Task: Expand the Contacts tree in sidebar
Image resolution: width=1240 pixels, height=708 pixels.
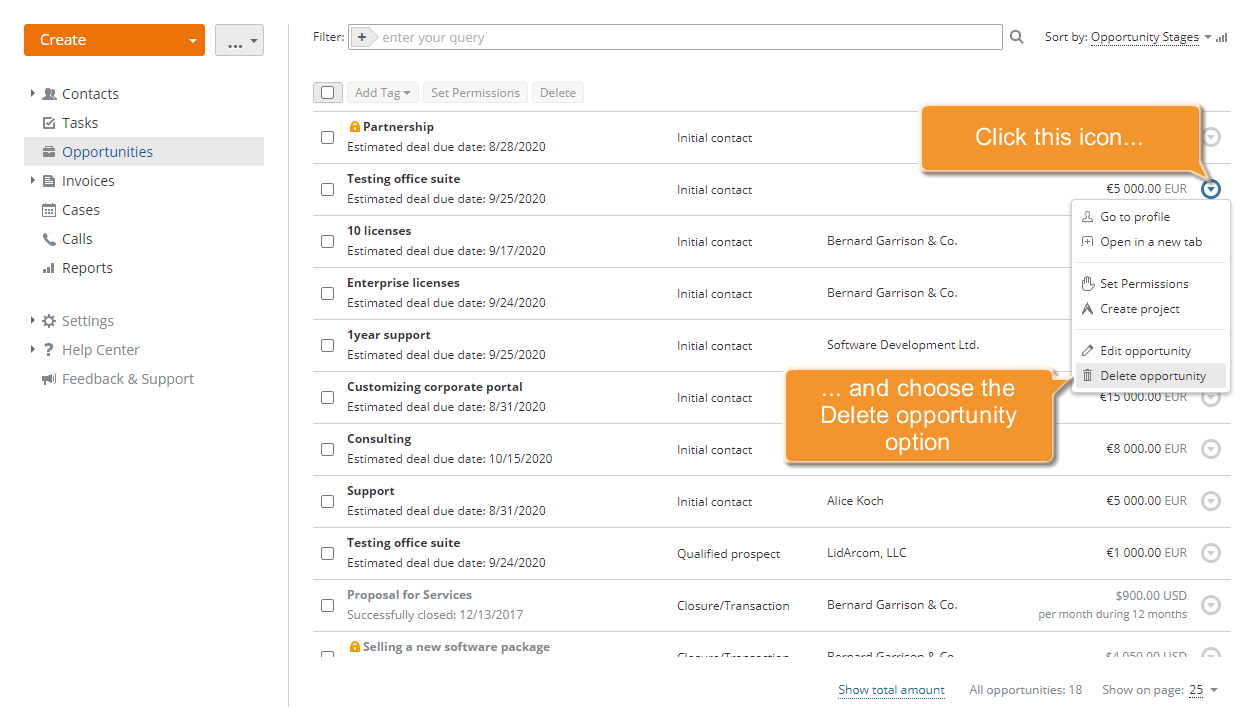Action: pyautogui.click(x=33, y=93)
